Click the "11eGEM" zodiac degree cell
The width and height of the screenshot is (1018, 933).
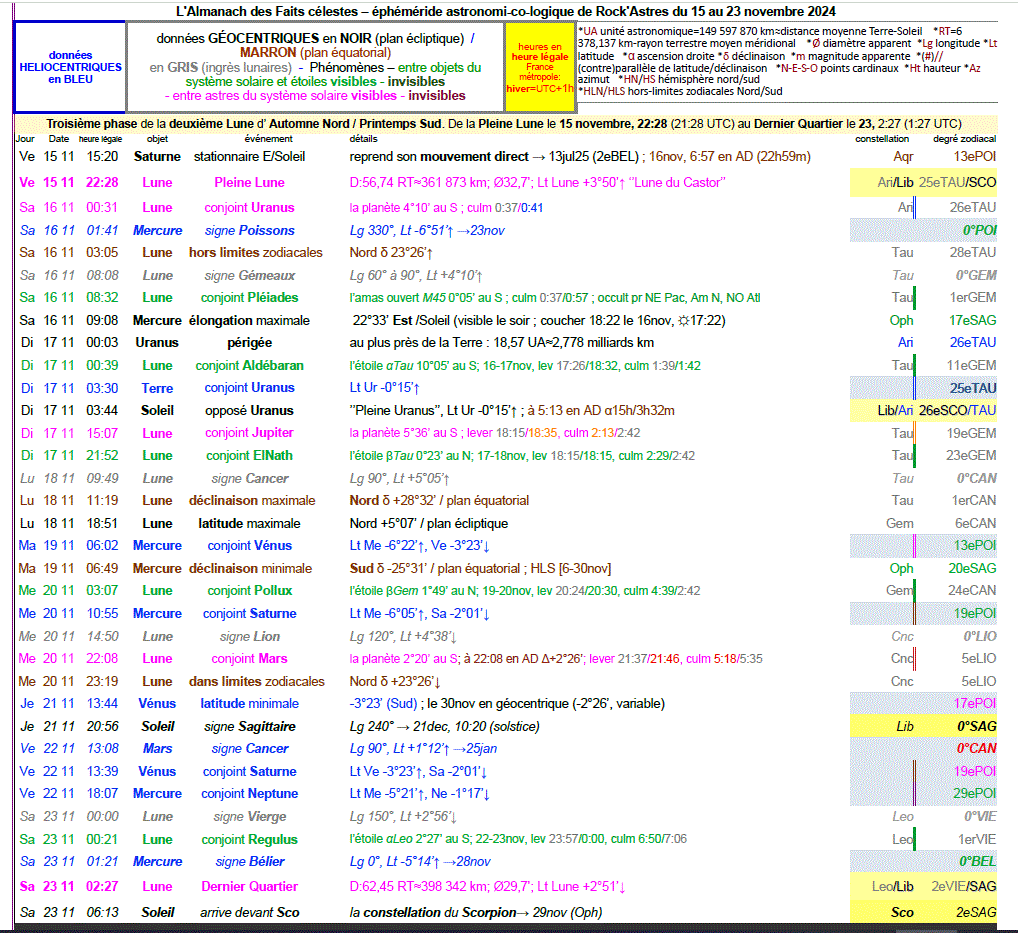point(971,366)
